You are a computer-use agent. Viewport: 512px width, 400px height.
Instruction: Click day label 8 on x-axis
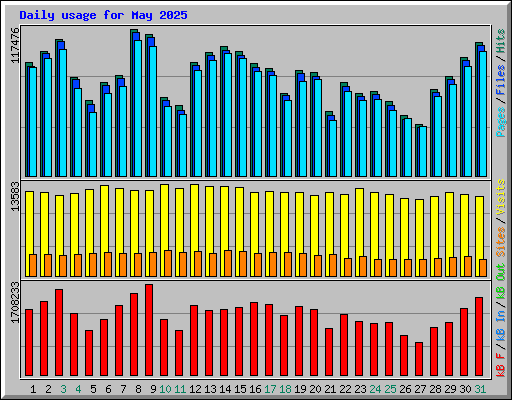[138, 389]
